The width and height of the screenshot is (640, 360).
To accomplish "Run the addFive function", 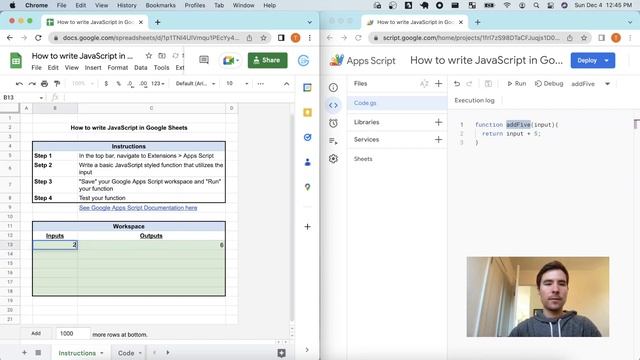I will (516, 84).
